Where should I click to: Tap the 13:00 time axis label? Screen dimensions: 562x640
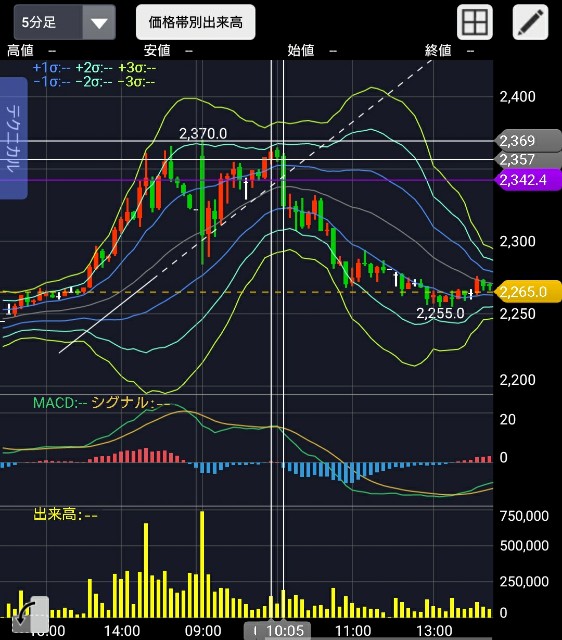click(x=434, y=631)
